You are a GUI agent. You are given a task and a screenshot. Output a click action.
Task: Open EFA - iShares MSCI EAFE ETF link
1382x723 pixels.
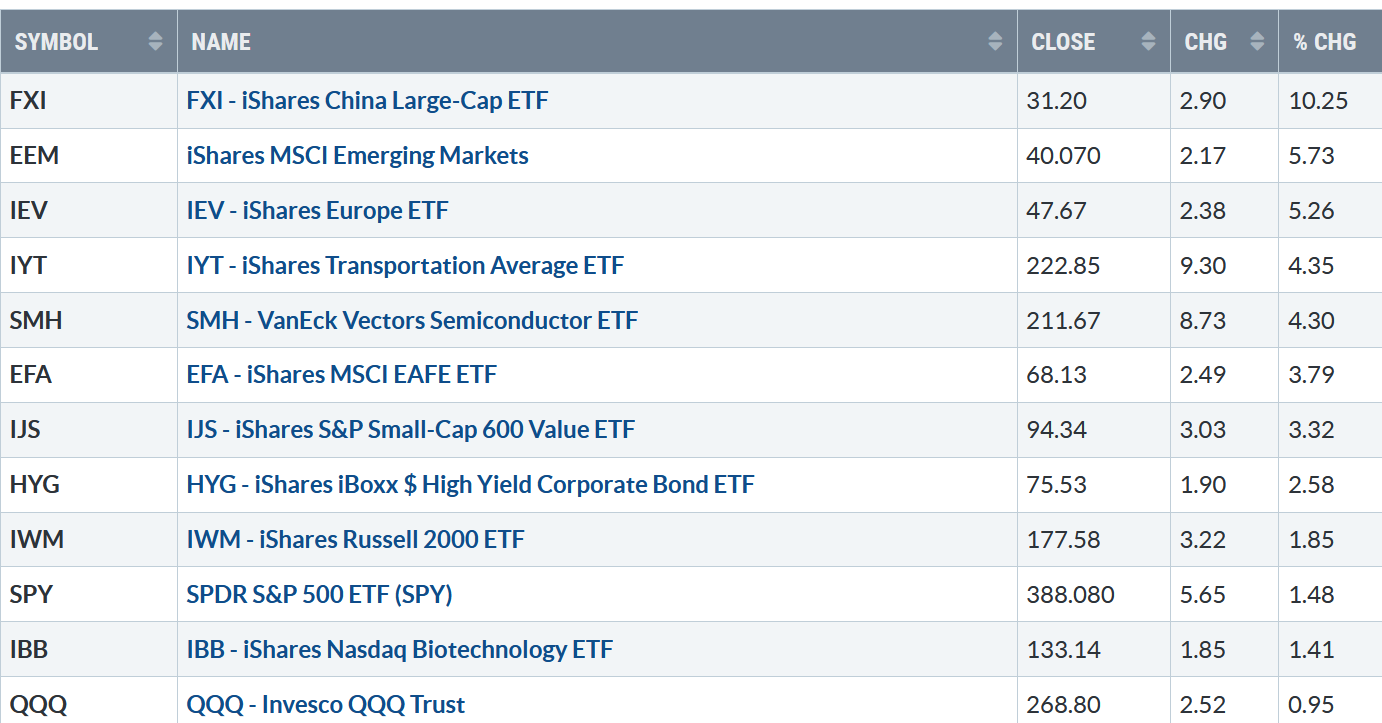(x=341, y=375)
